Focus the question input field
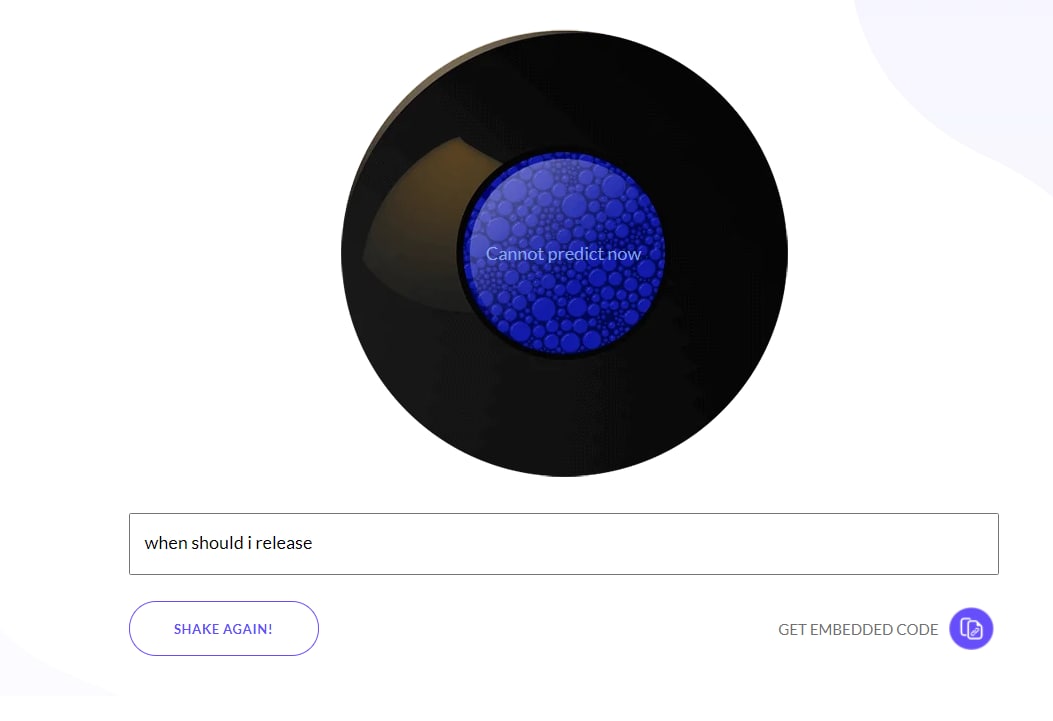The width and height of the screenshot is (1053, 721). [563, 544]
